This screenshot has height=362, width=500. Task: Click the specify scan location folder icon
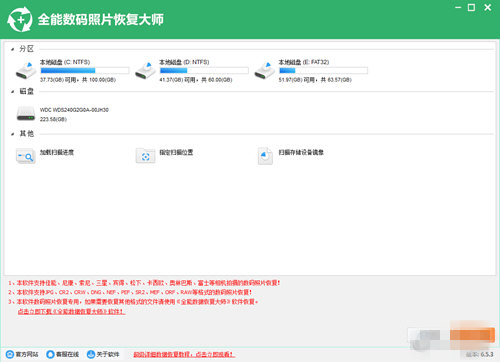point(145,156)
